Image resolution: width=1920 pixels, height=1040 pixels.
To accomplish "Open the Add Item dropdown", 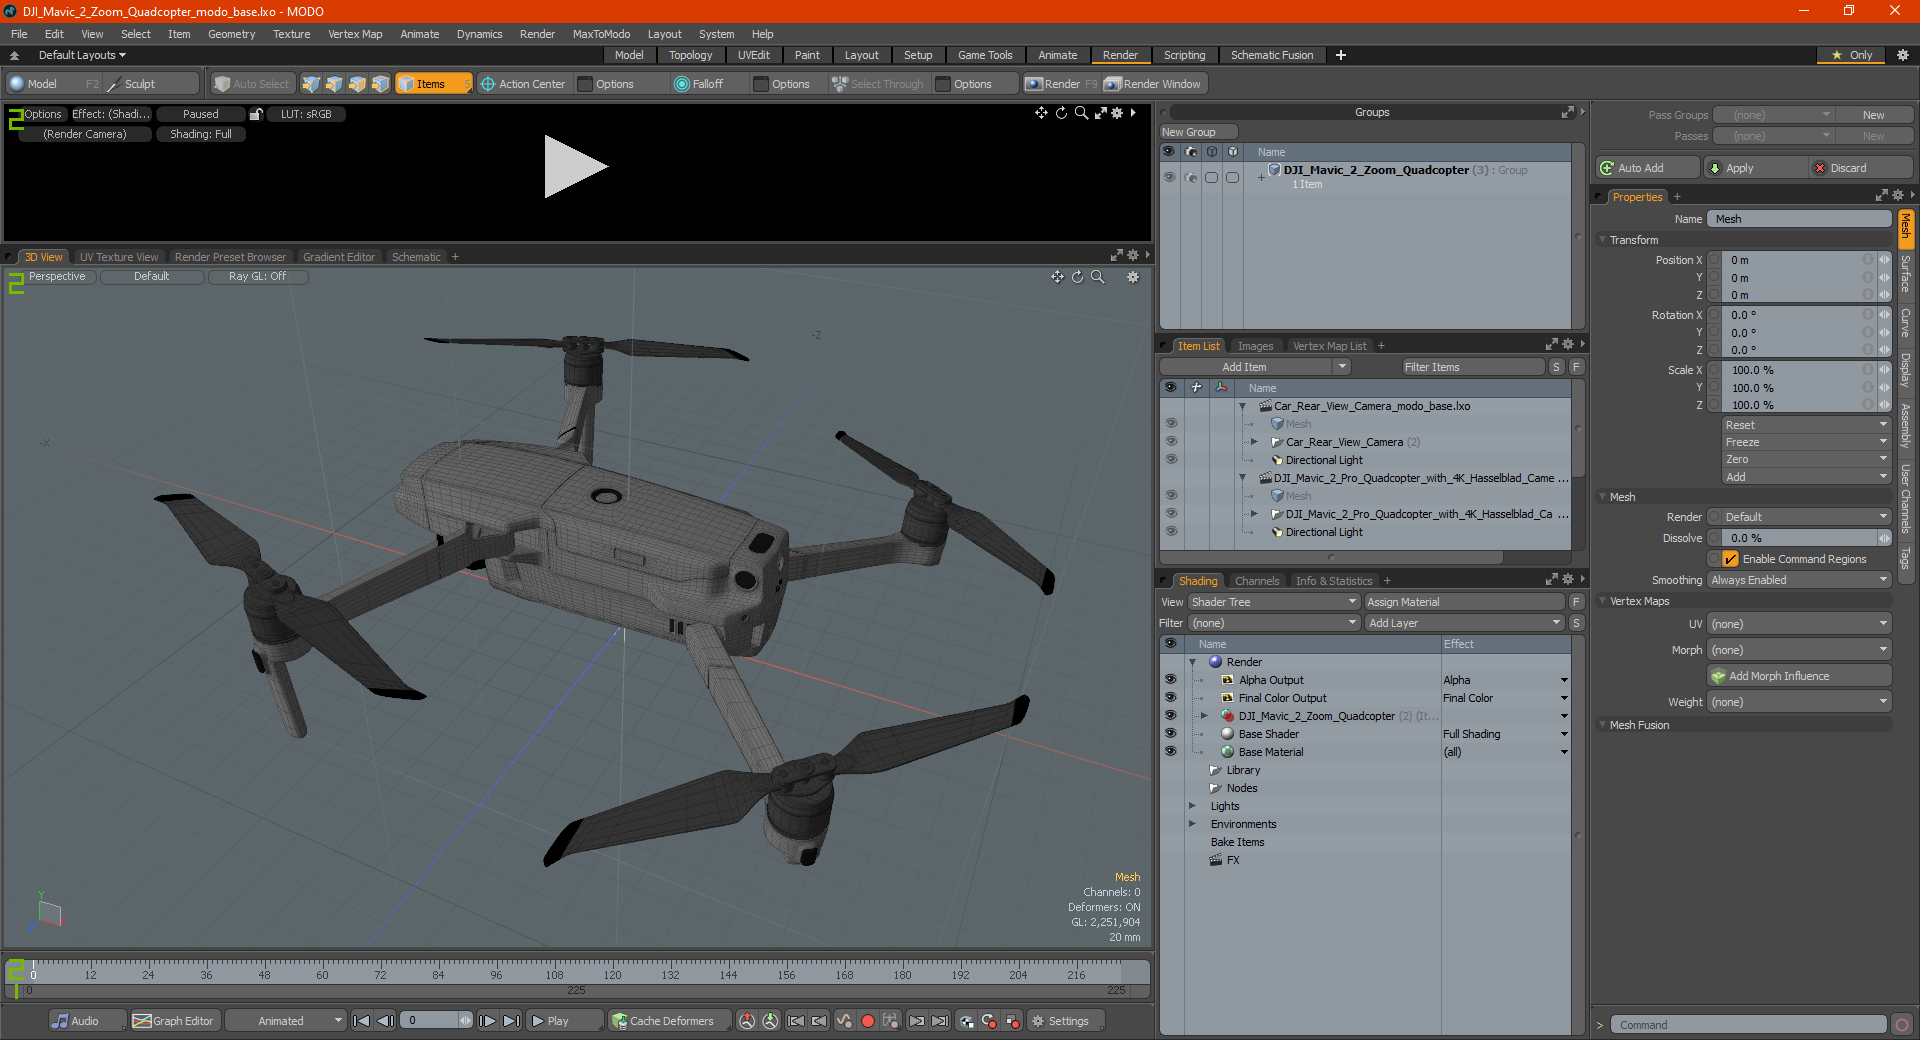I will [x=1256, y=367].
